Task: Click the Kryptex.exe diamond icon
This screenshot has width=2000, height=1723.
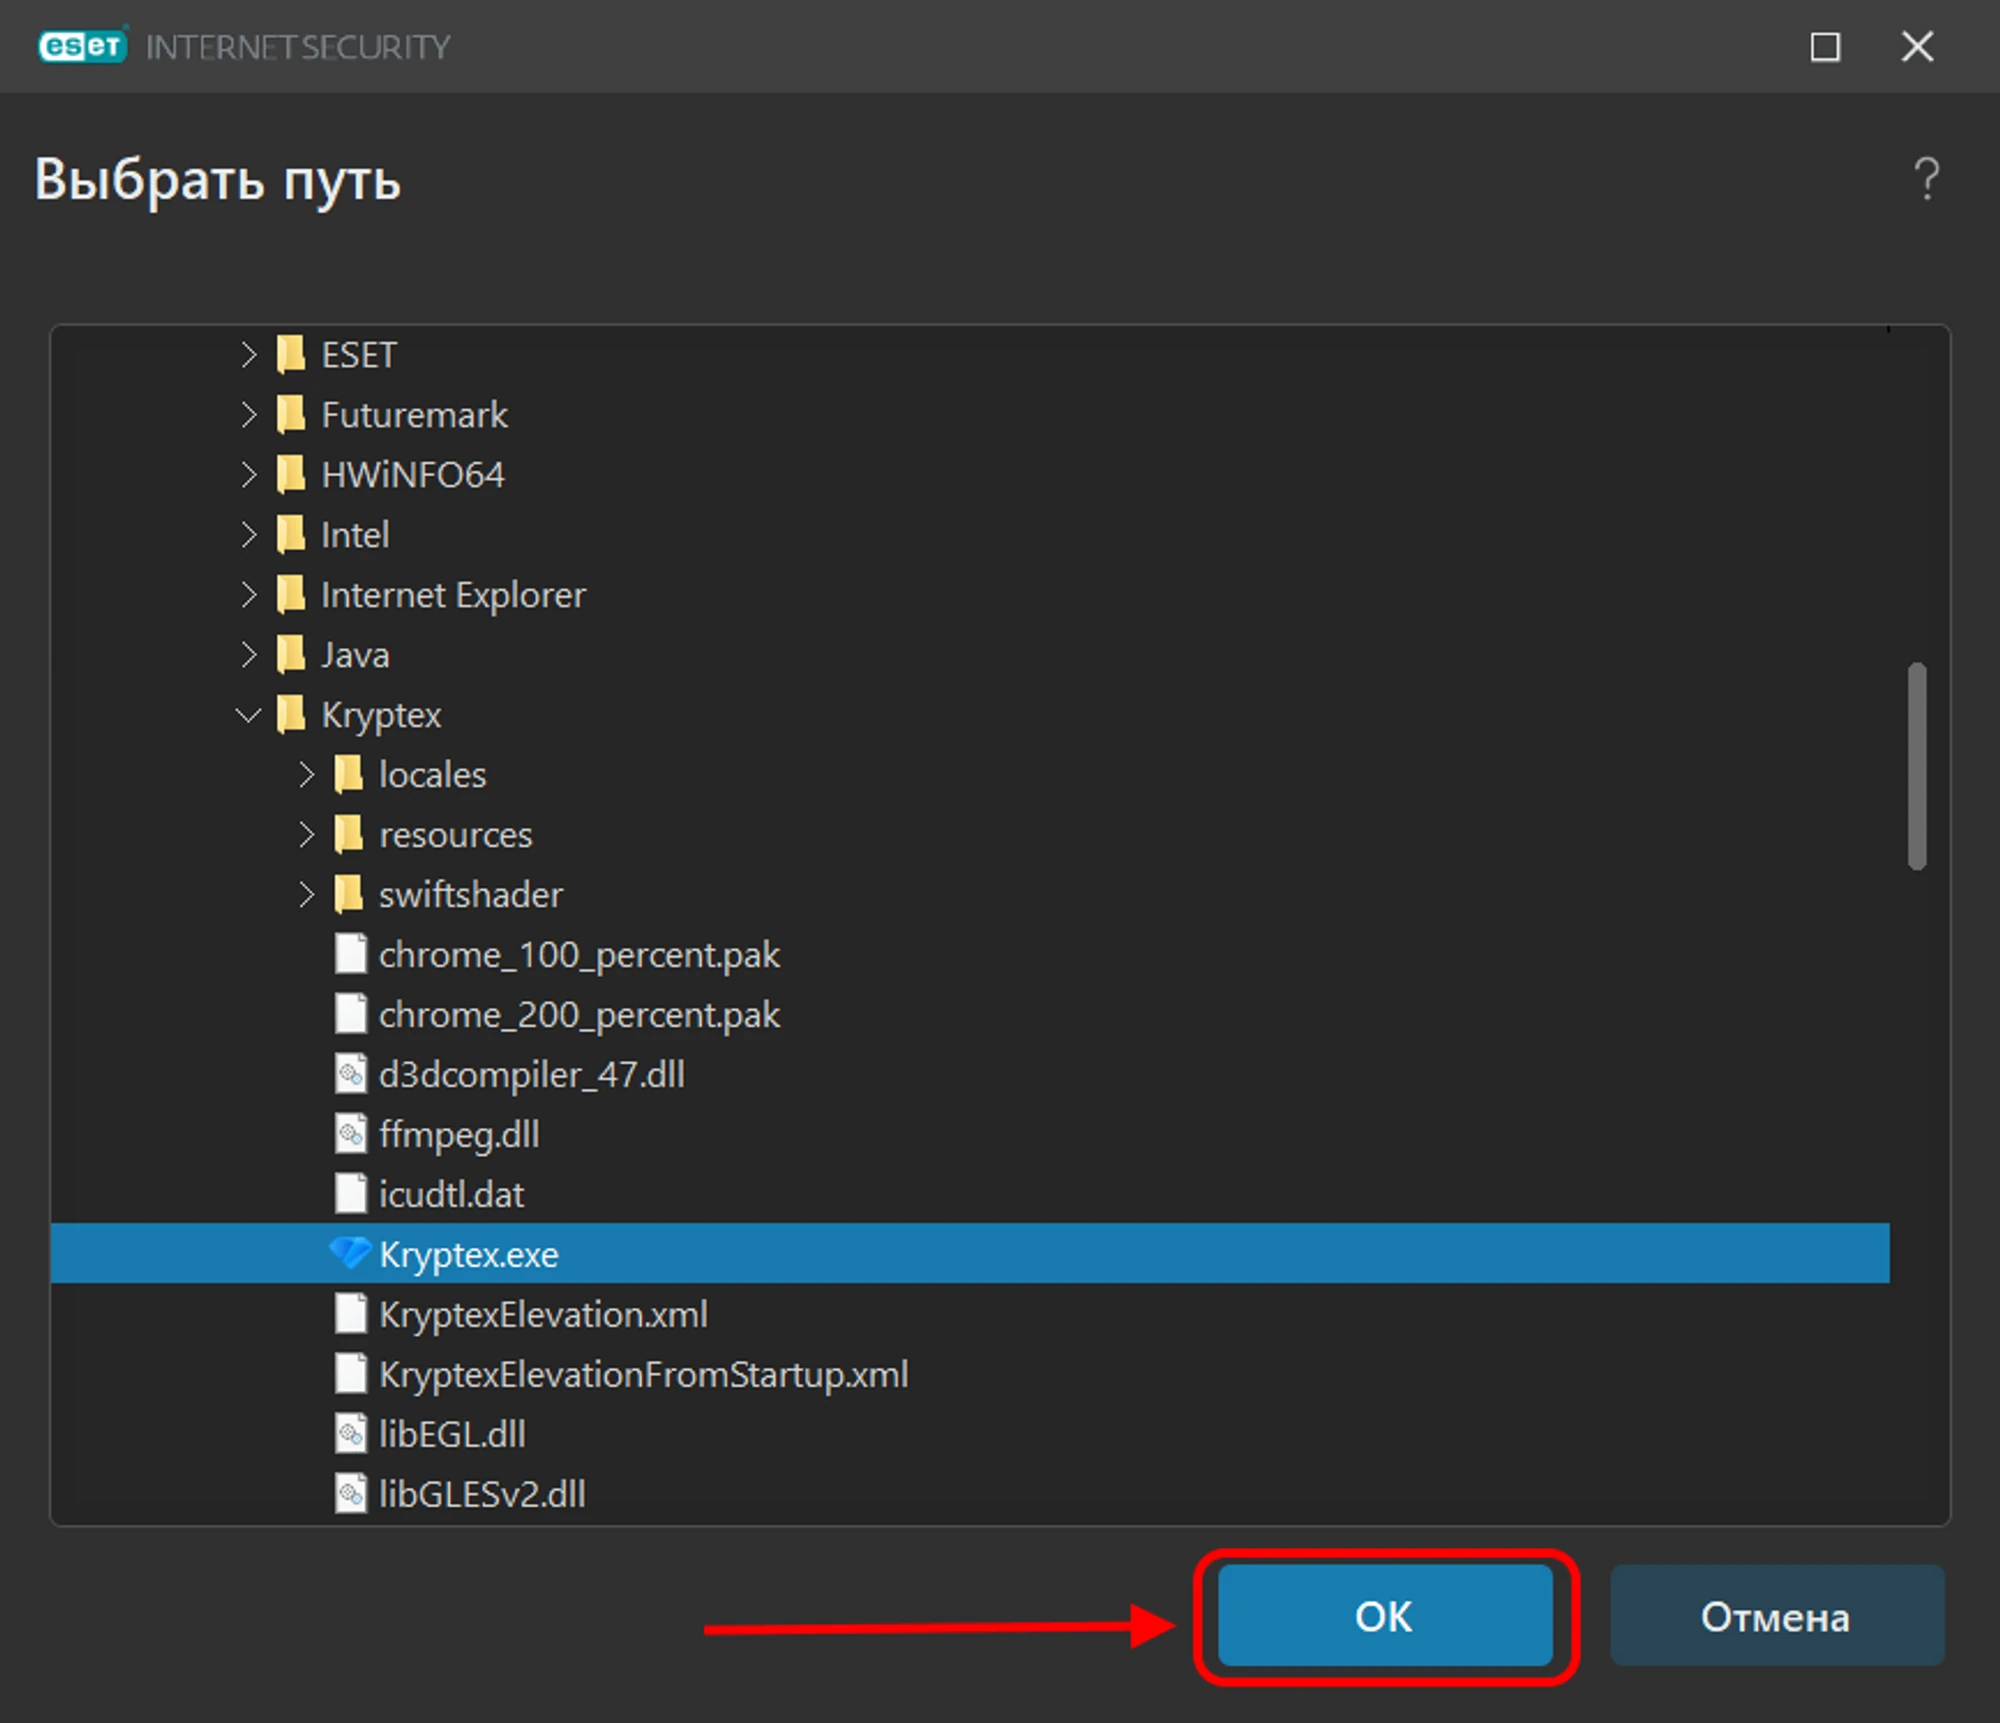Action: click(350, 1253)
